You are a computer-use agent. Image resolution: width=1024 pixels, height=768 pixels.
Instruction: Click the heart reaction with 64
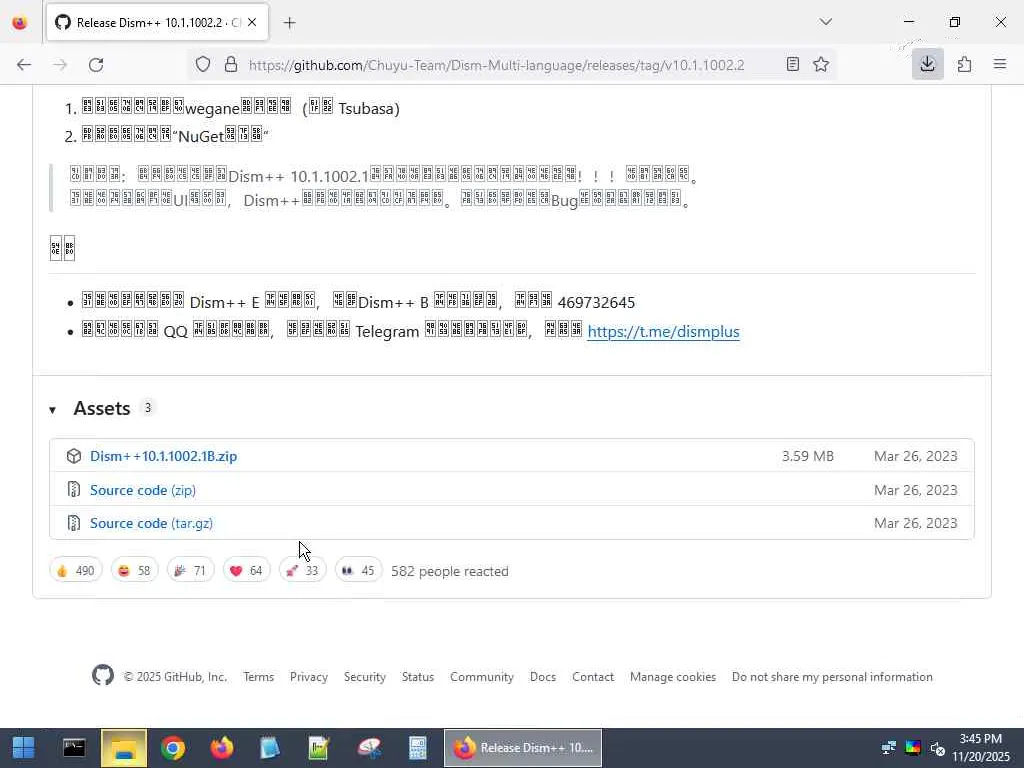tap(246, 571)
